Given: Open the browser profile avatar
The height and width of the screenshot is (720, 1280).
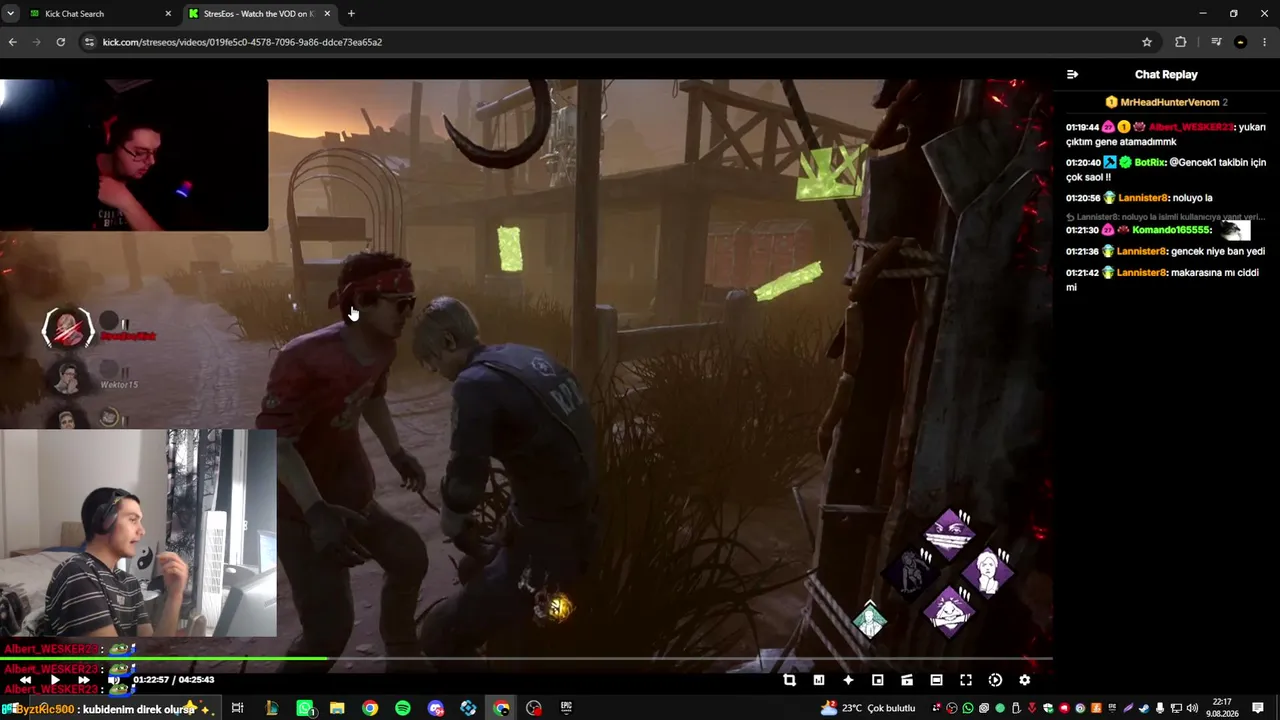Looking at the screenshot, I should [x=1241, y=42].
